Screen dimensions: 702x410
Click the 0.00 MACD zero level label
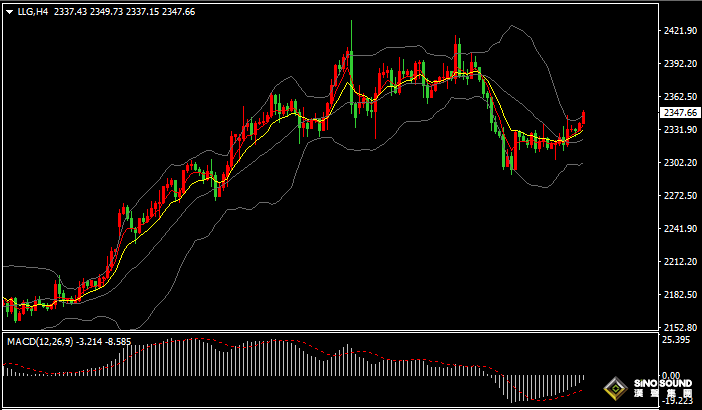674,376
